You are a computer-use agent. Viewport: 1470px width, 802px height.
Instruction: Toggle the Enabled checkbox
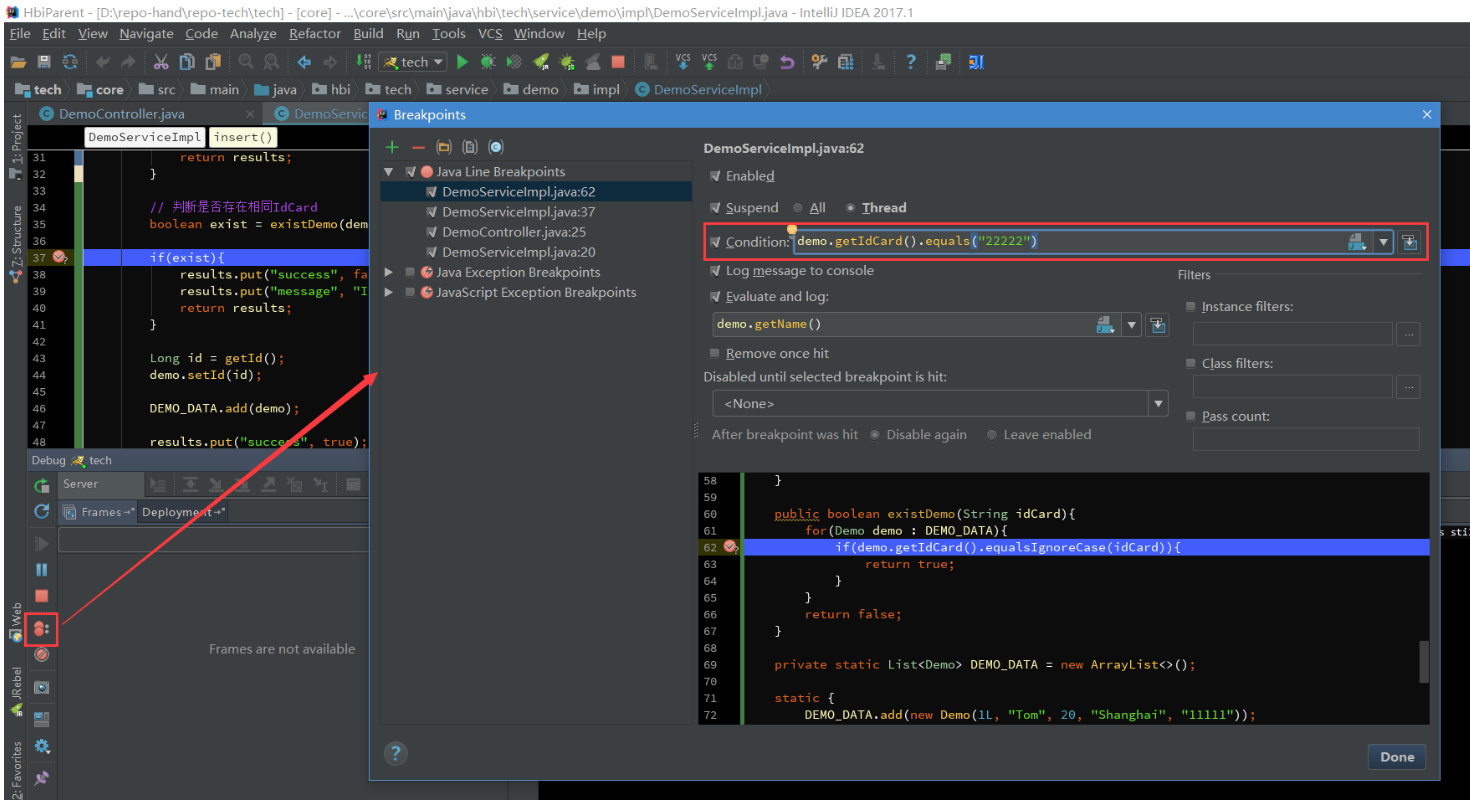tap(715, 176)
